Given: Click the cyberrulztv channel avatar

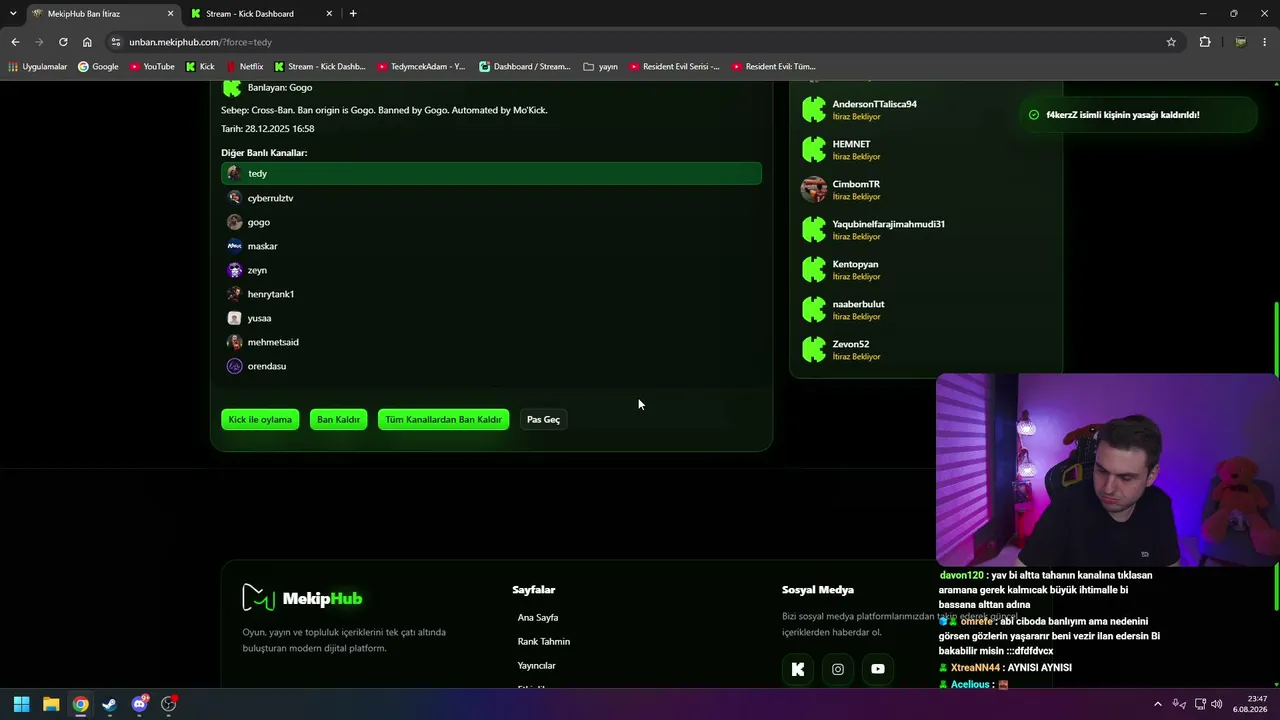Looking at the screenshot, I should click(234, 198).
